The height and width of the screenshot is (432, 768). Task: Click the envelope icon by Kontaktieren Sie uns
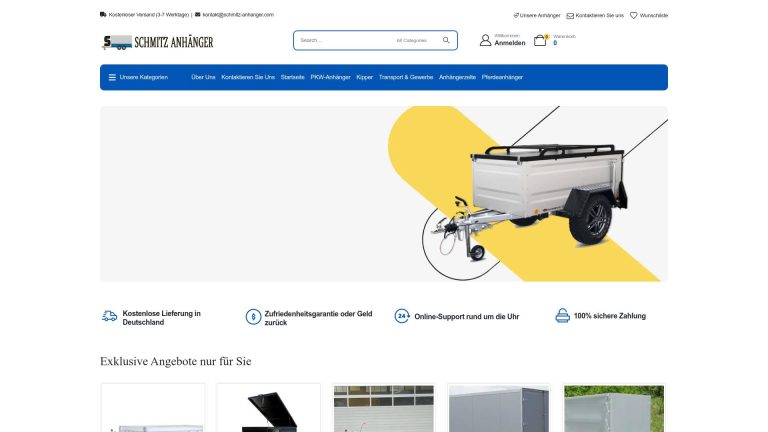[570, 16]
